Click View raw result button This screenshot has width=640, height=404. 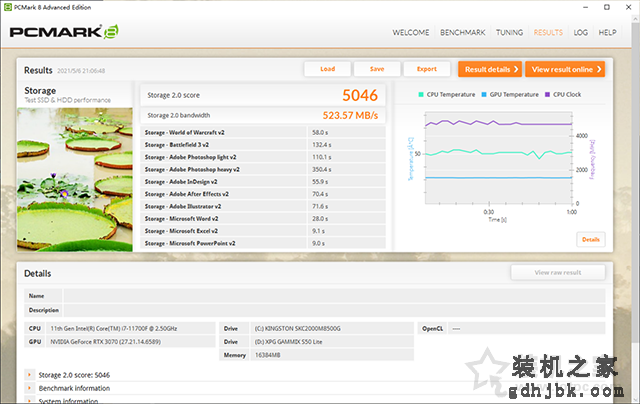point(558,273)
